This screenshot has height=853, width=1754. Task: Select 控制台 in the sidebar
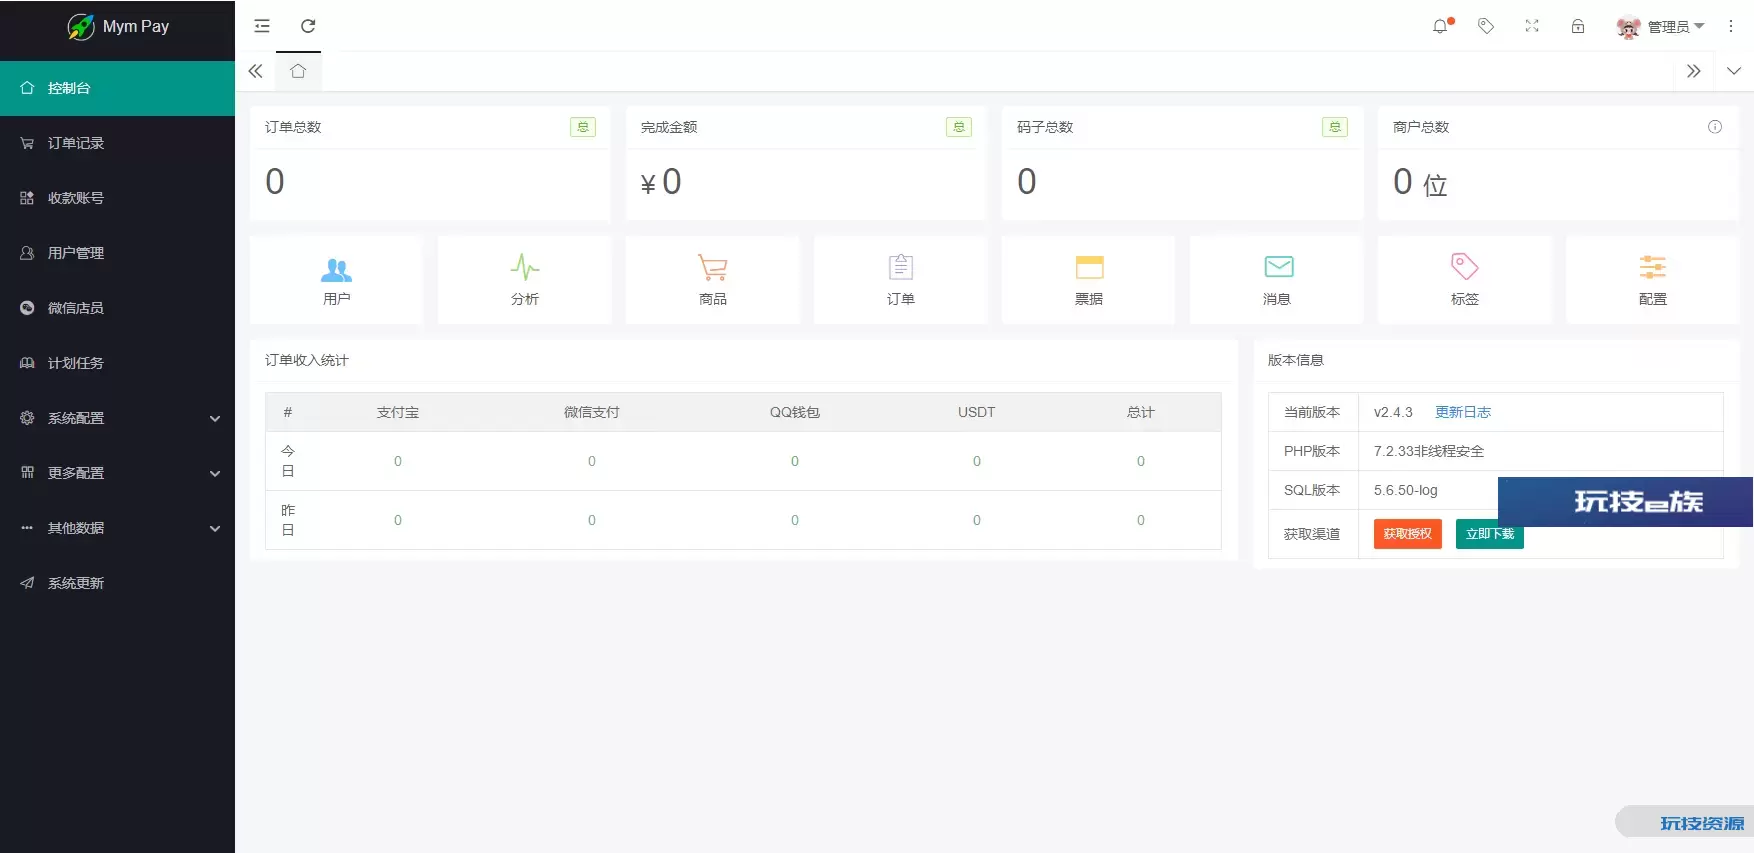[x=117, y=88]
